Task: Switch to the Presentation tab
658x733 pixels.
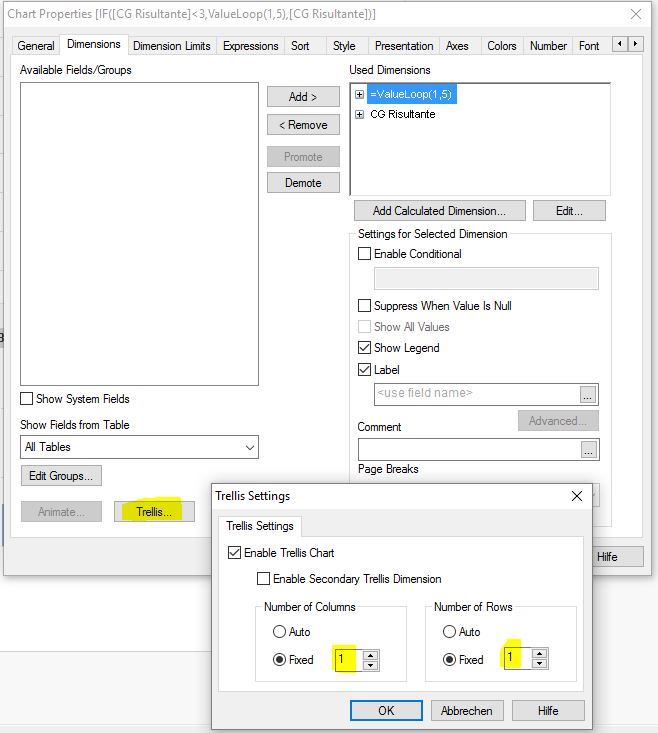Action: [x=404, y=46]
